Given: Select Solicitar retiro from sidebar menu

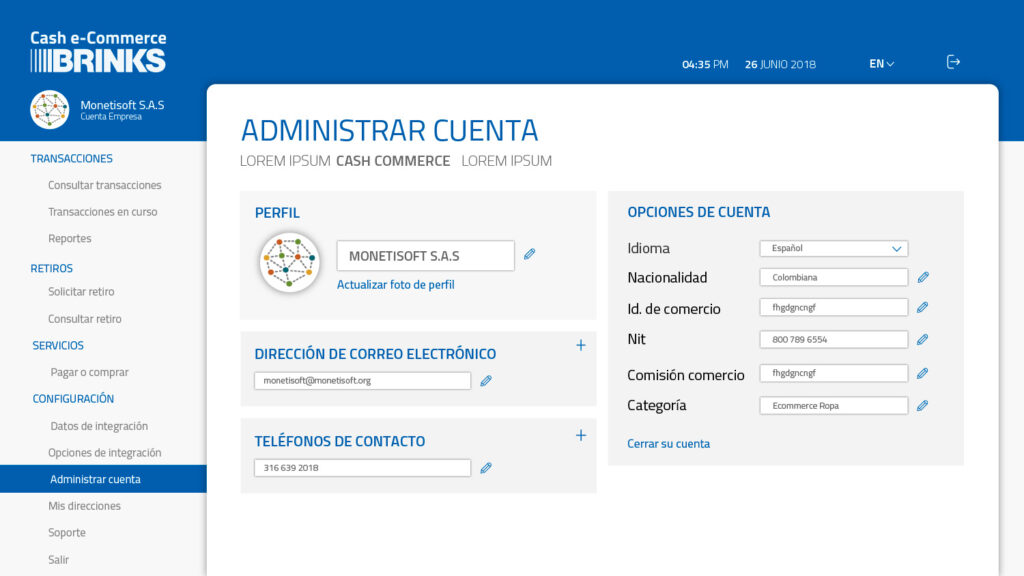Looking at the screenshot, I should point(81,292).
